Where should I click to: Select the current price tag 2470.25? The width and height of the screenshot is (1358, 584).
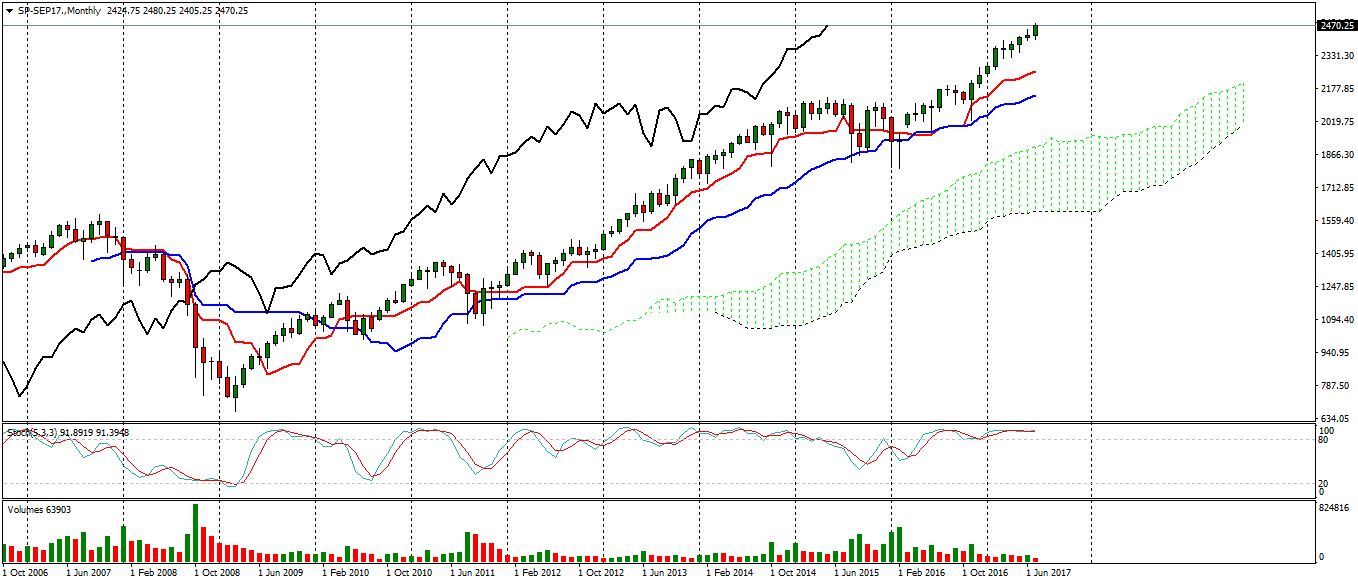1335,26
